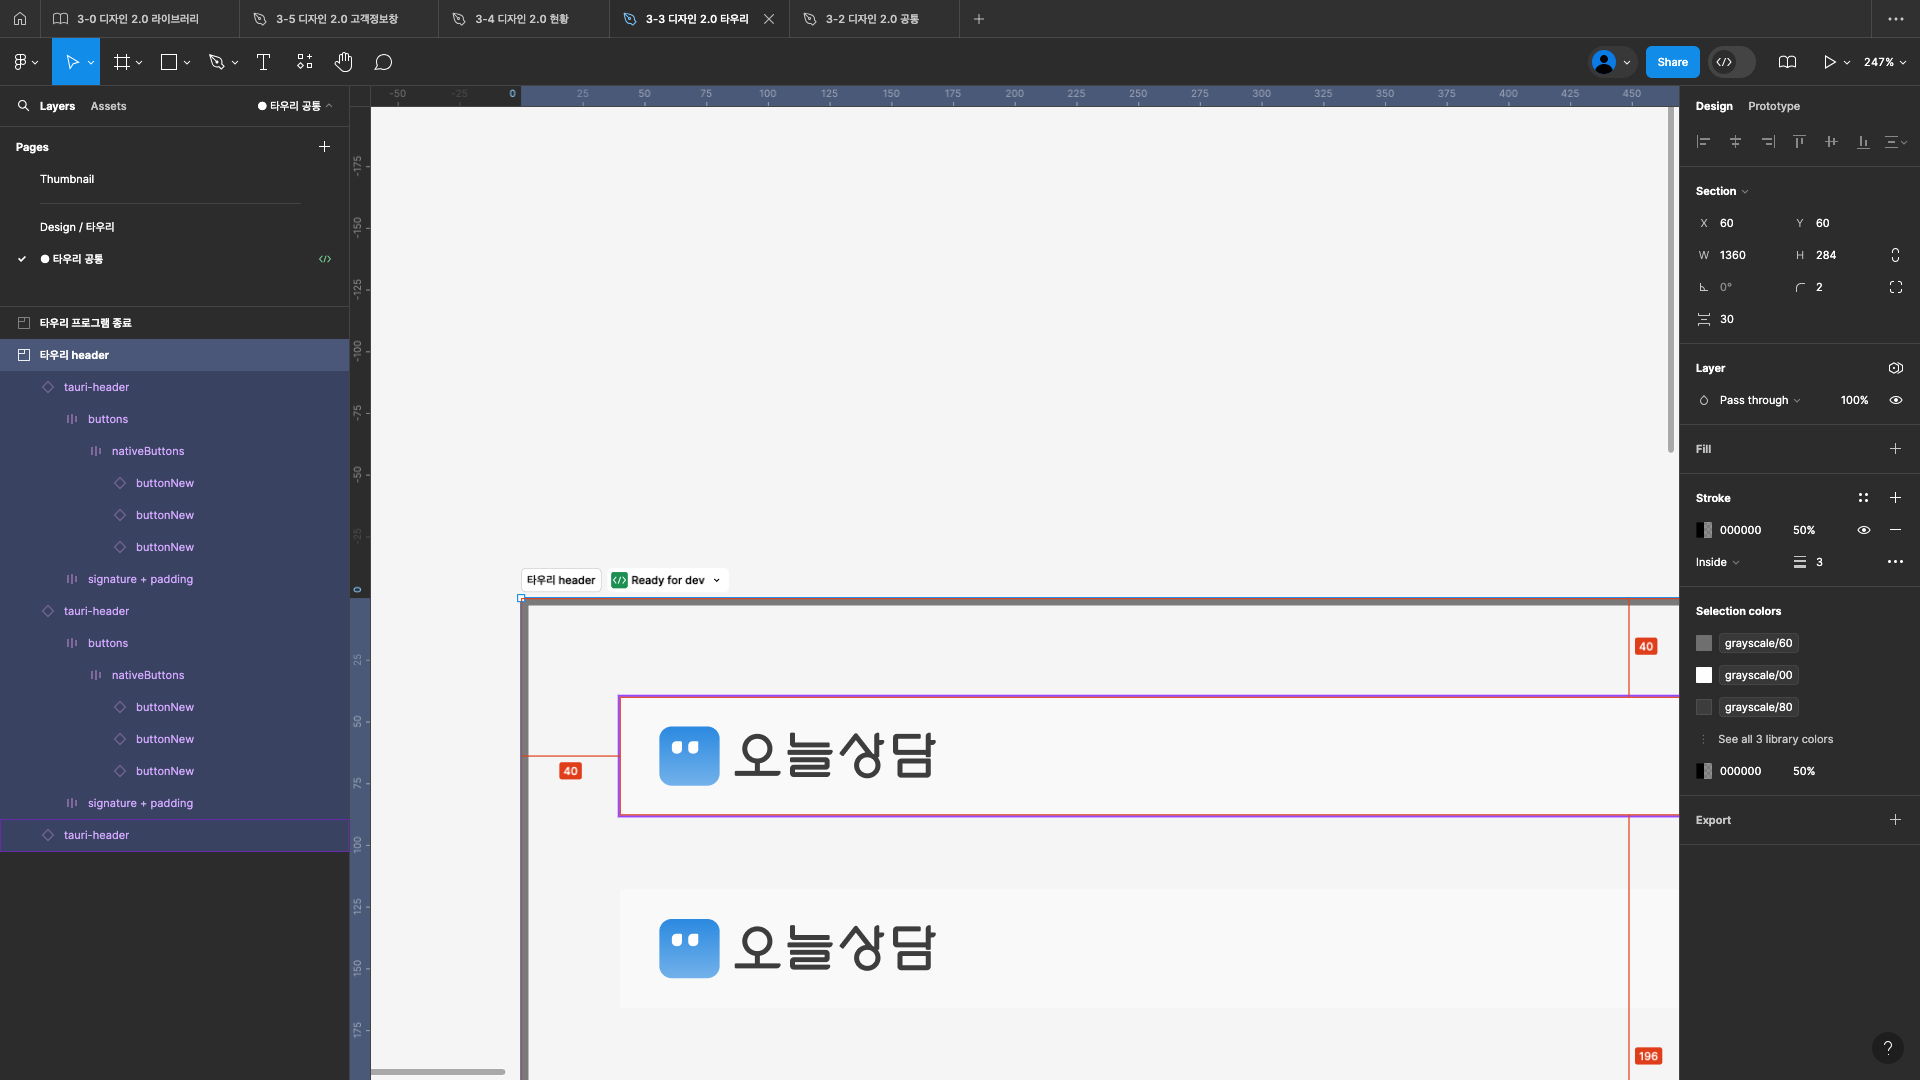Viewport: 1920px width, 1080px height.
Task: Select the Text tool in toolbar
Action: 262,62
